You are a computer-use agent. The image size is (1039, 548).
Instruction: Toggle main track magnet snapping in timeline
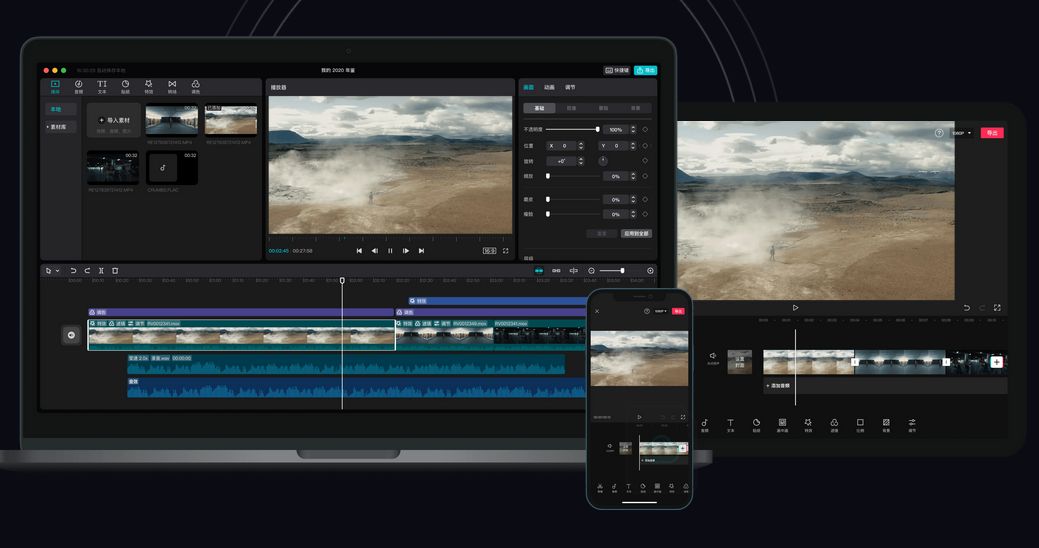pyautogui.click(x=539, y=270)
